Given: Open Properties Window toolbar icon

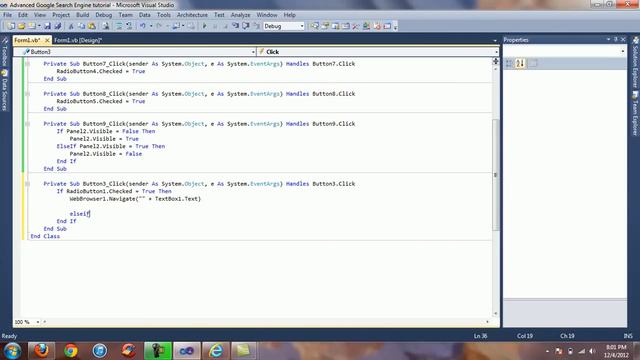Looking at the screenshot, I should pos(325,26).
